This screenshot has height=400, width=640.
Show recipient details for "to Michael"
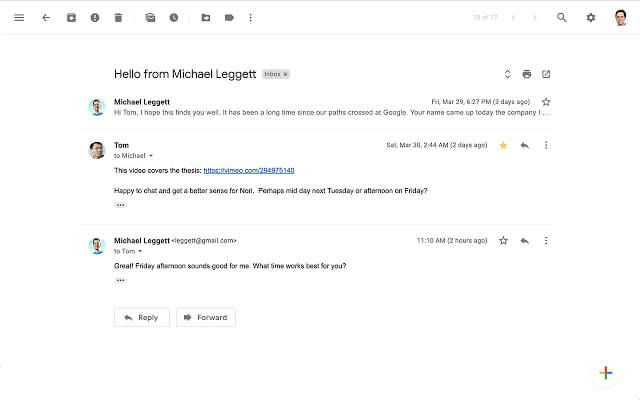(x=153, y=156)
